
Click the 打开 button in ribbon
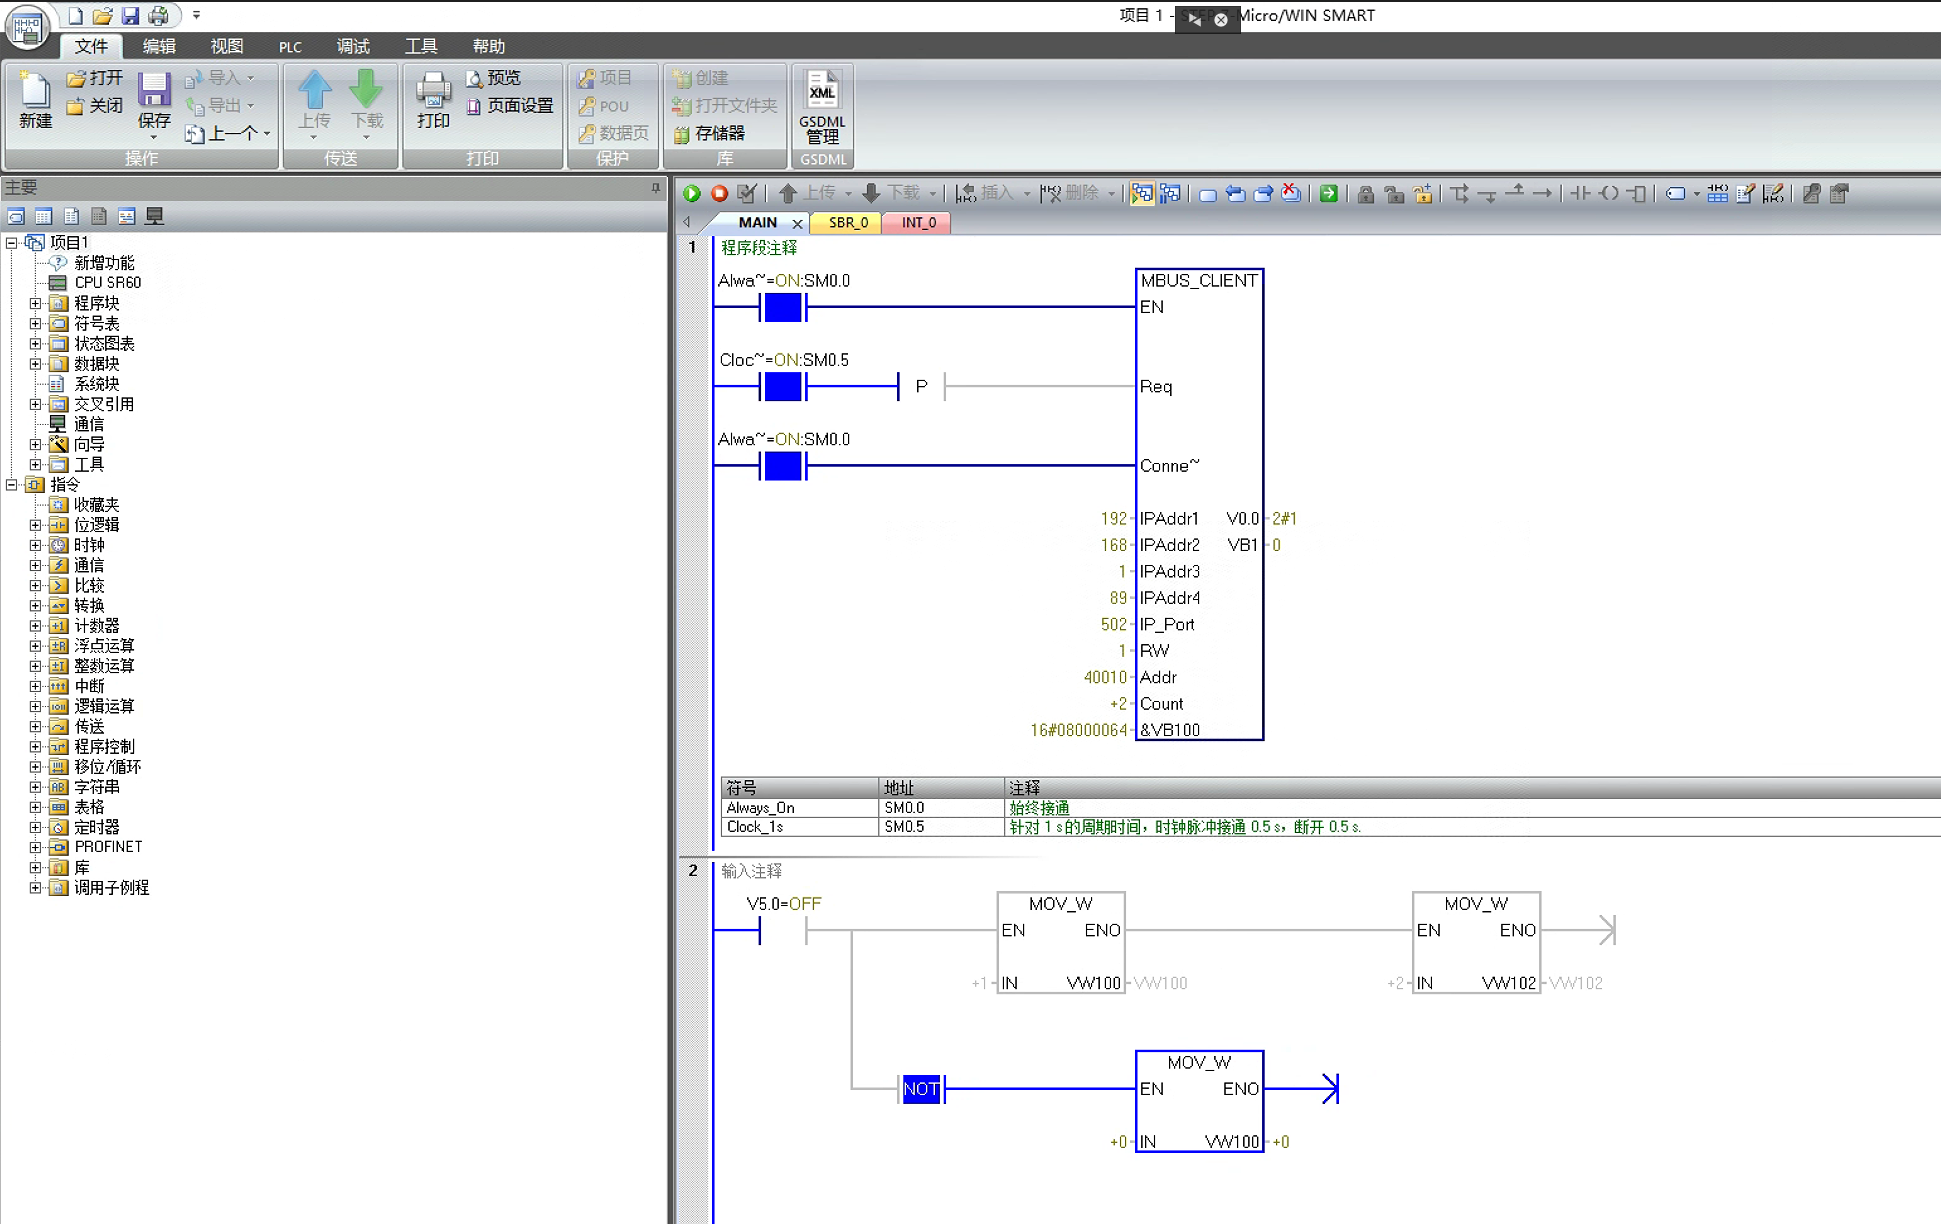coord(95,78)
